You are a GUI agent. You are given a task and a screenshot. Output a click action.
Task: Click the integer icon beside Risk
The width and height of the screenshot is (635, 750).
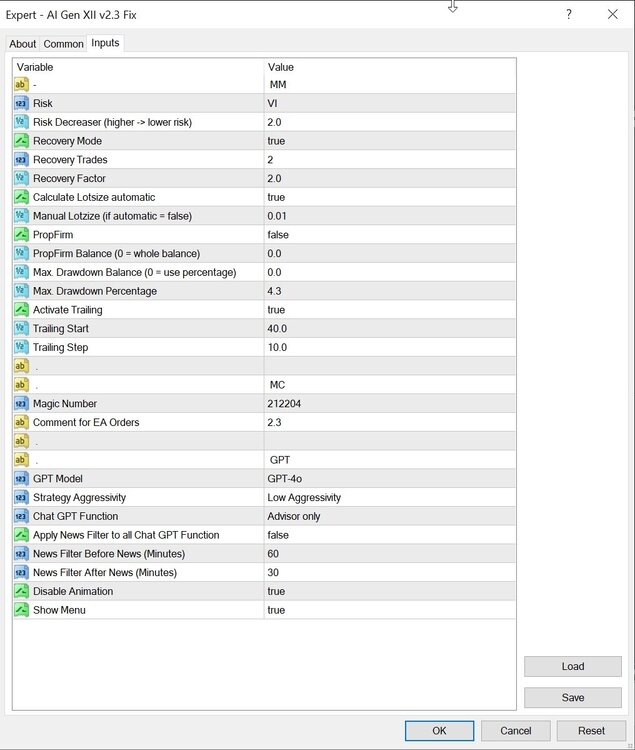21,103
